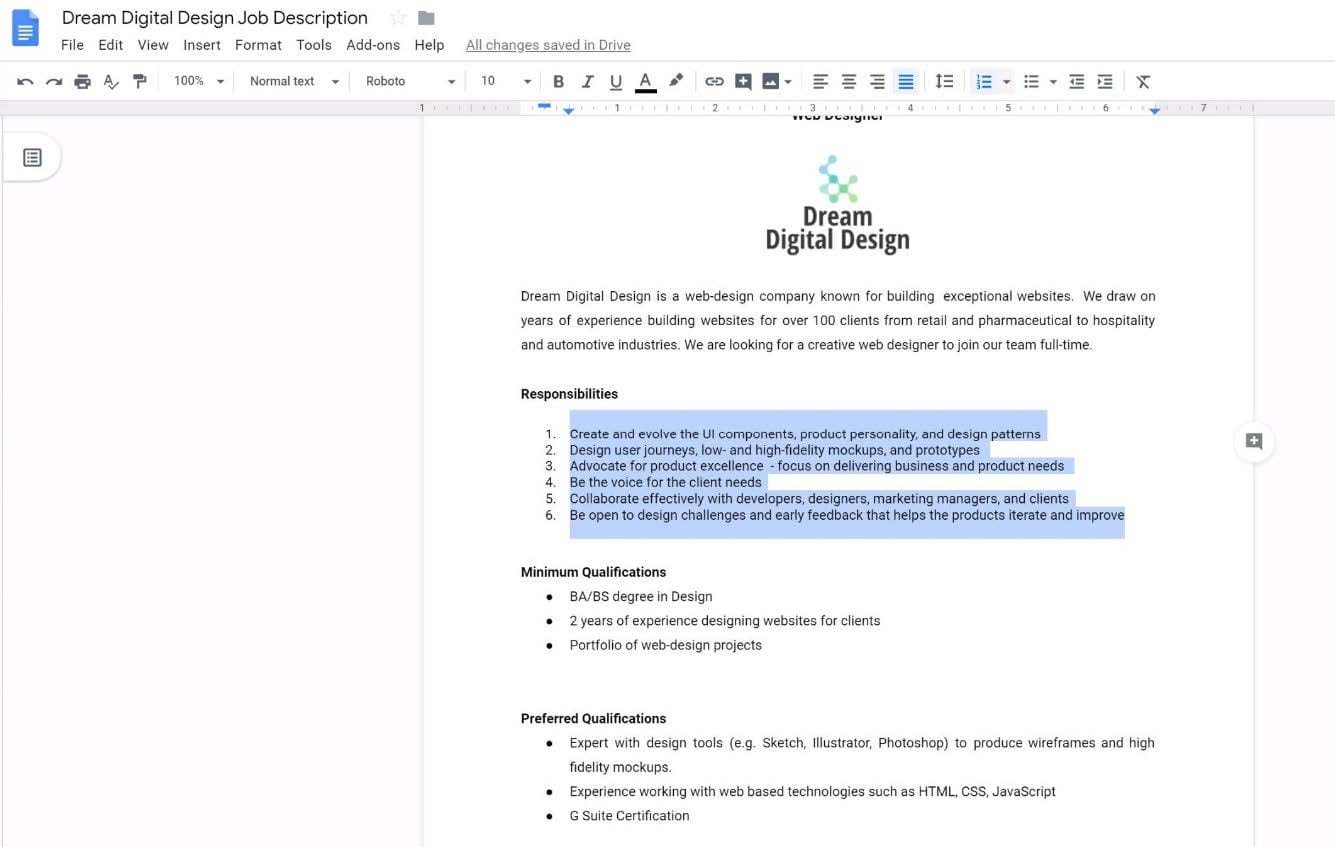Click the document title to rename it
Viewport: 1335px width, 847px height.
(x=215, y=18)
